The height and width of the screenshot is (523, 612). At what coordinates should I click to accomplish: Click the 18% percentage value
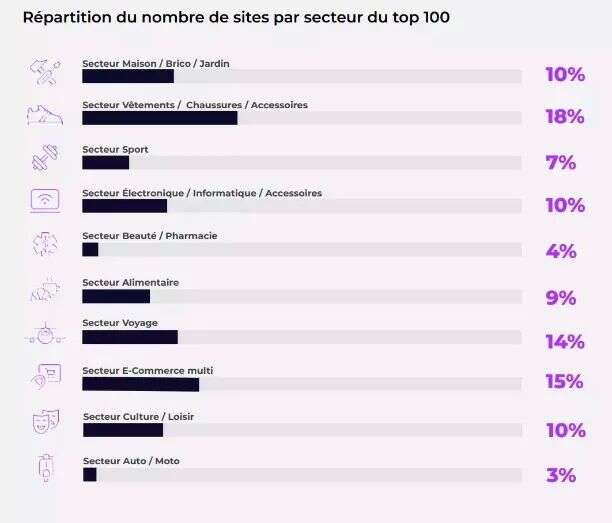point(564,117)
